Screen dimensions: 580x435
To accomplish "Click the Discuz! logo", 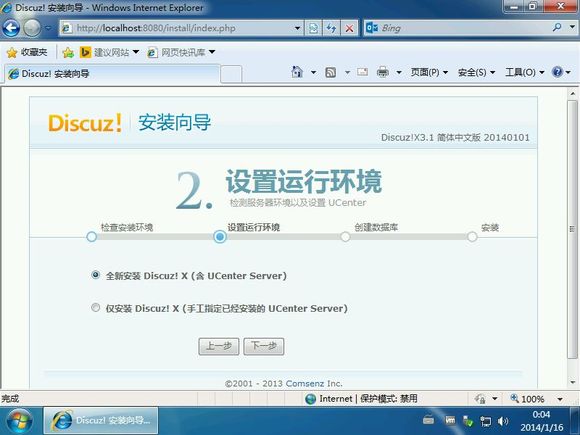I will pyautogui.click(x=85, y=123).
